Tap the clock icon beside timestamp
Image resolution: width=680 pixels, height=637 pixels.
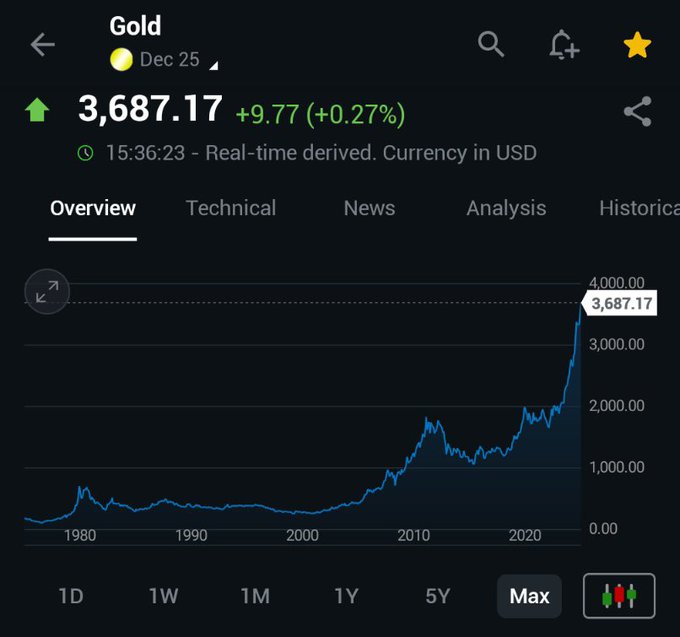click(85, 153)
